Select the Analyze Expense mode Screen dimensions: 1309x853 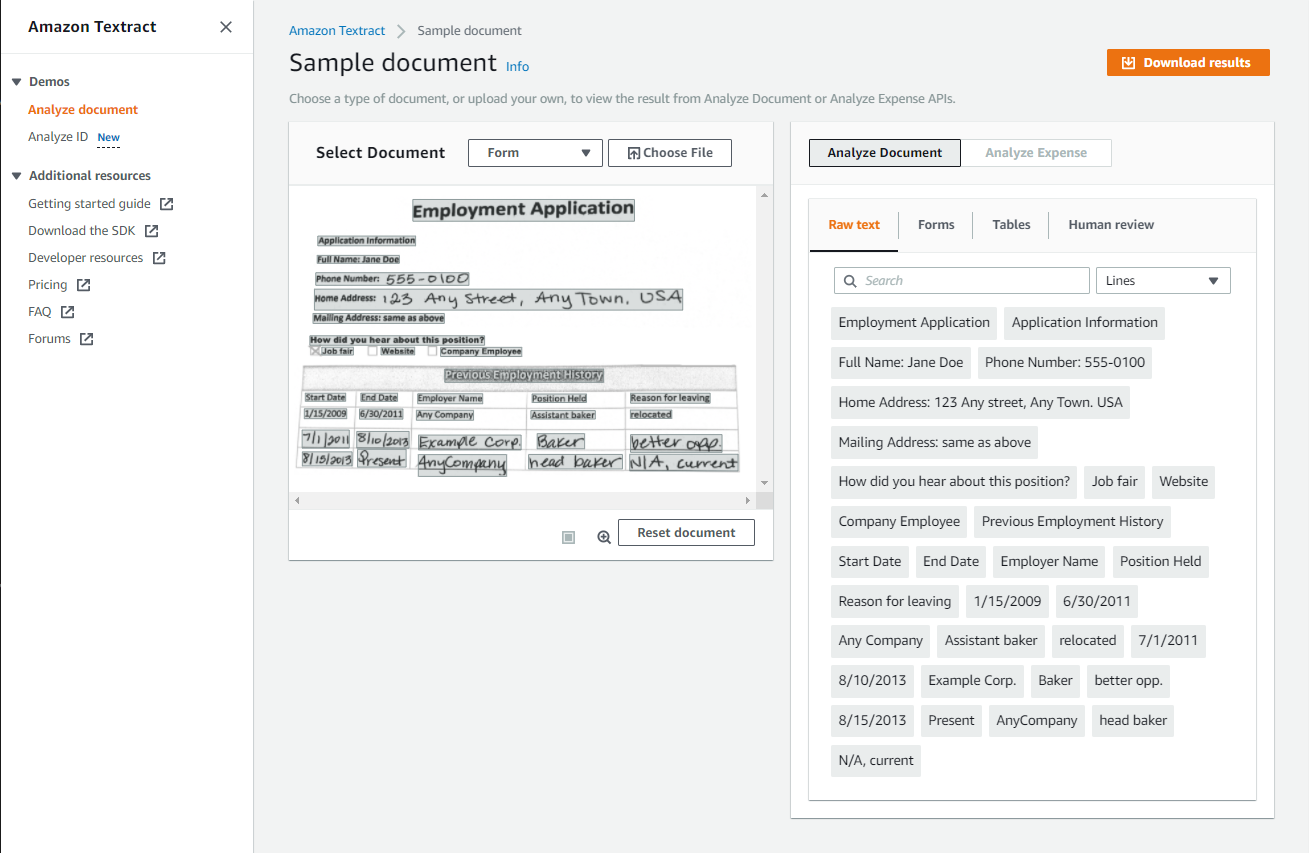pyautogui.click(x=1036, y=153)
